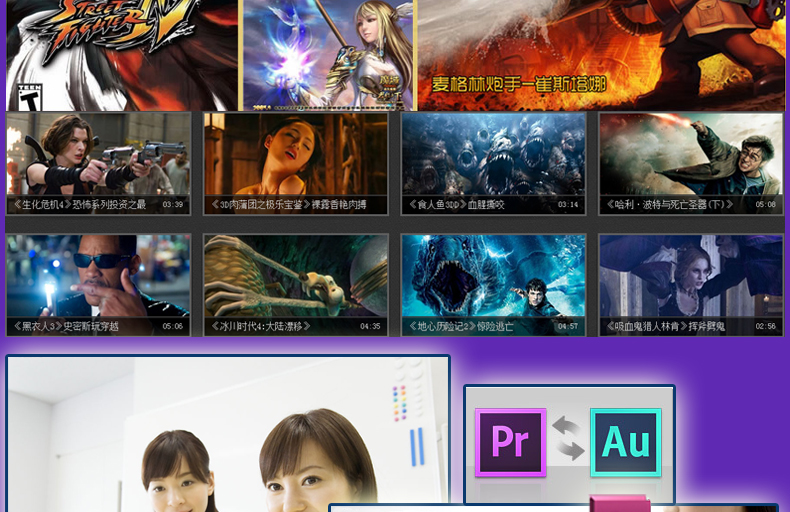Screen dimensions: 790x512
Task: Click the 02:56 duration label
Action: (765, 327)
